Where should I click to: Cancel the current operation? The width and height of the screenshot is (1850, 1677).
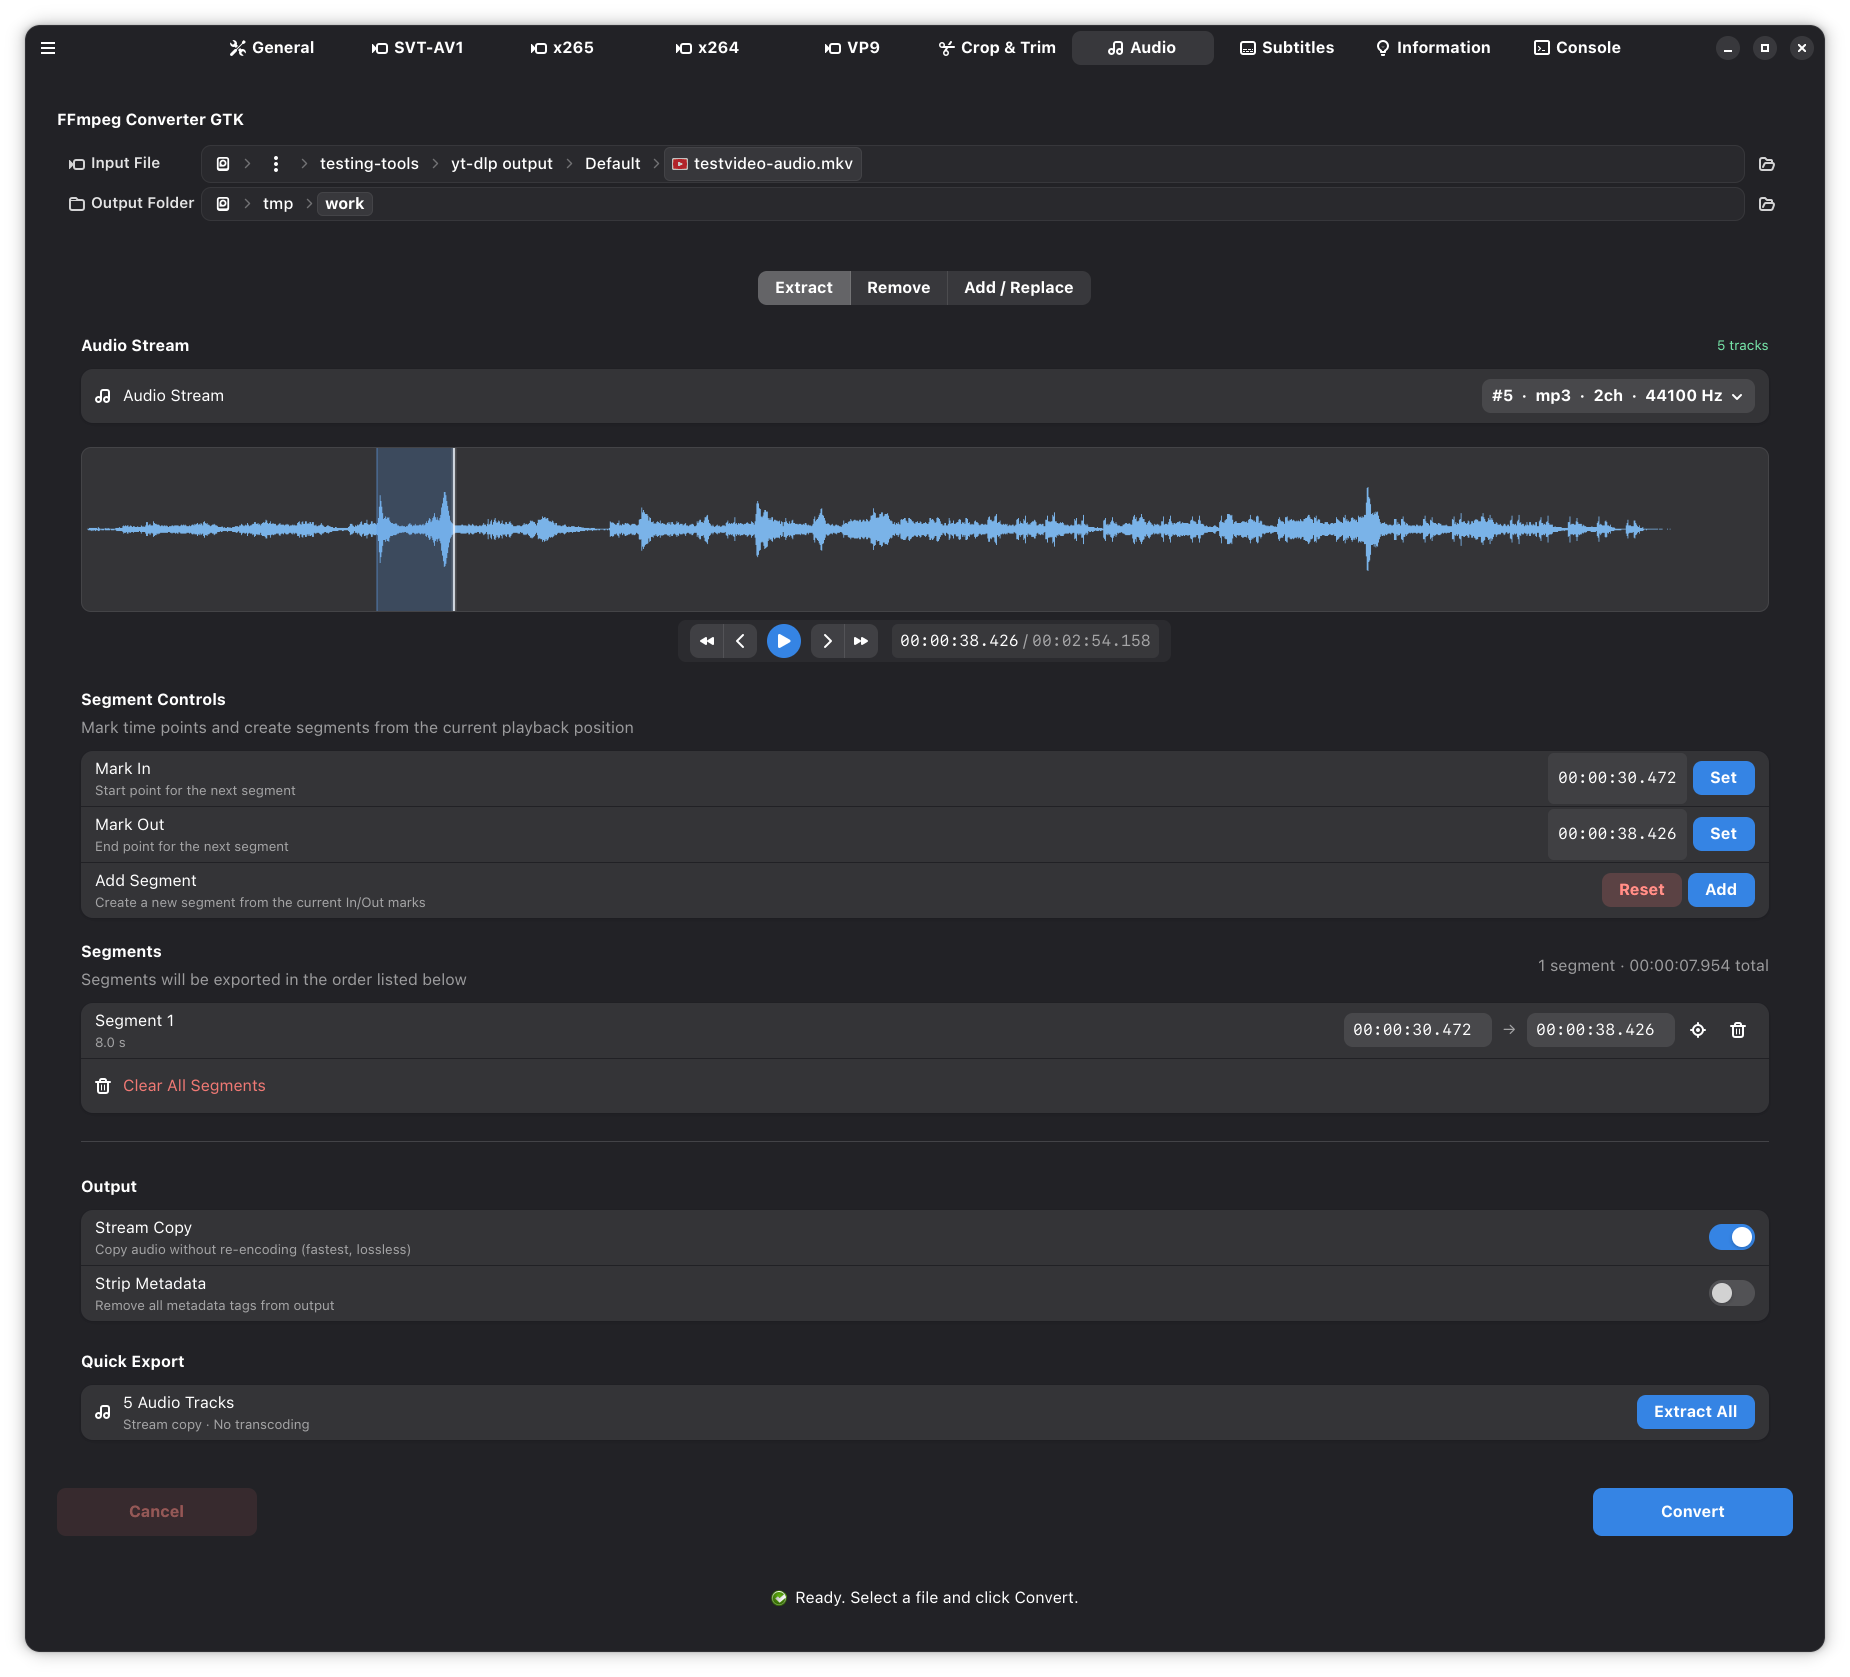pos(157,1512)
